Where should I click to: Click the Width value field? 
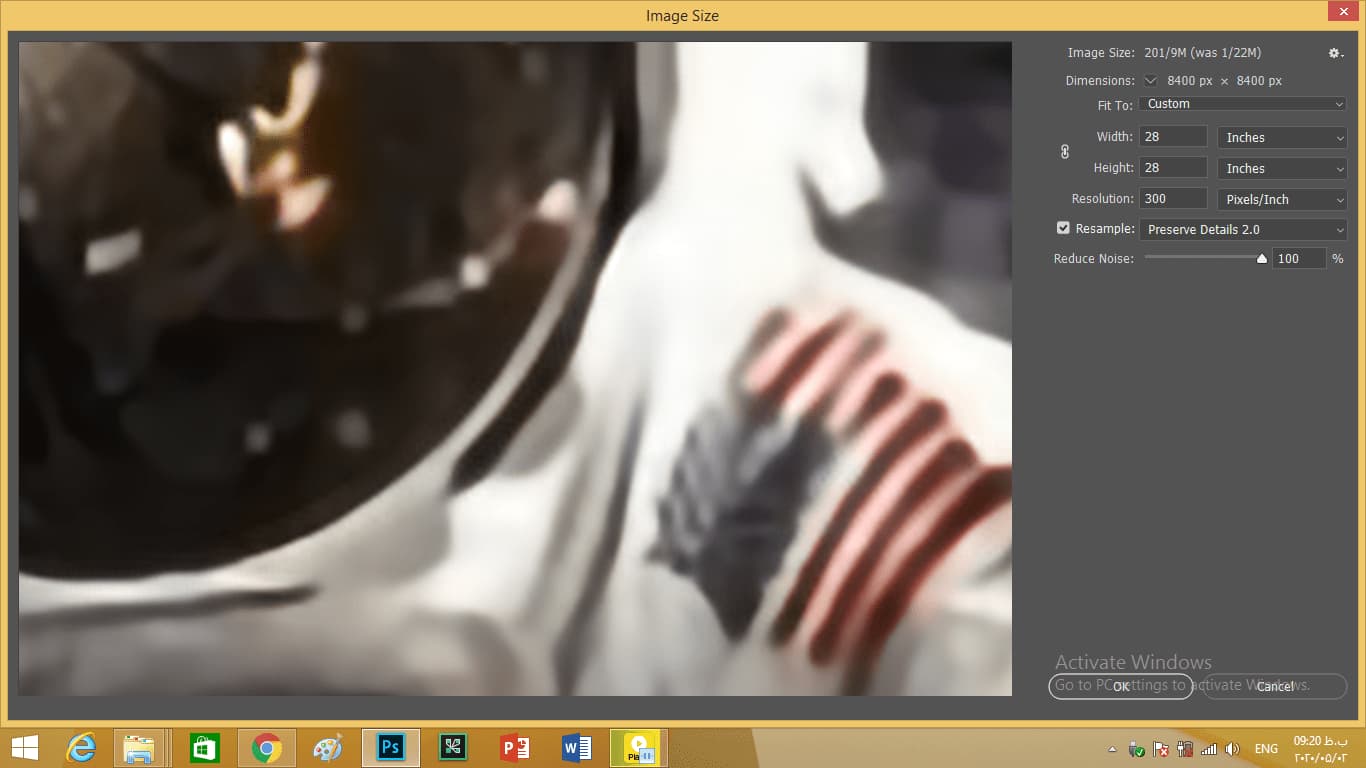[1173, 137]
